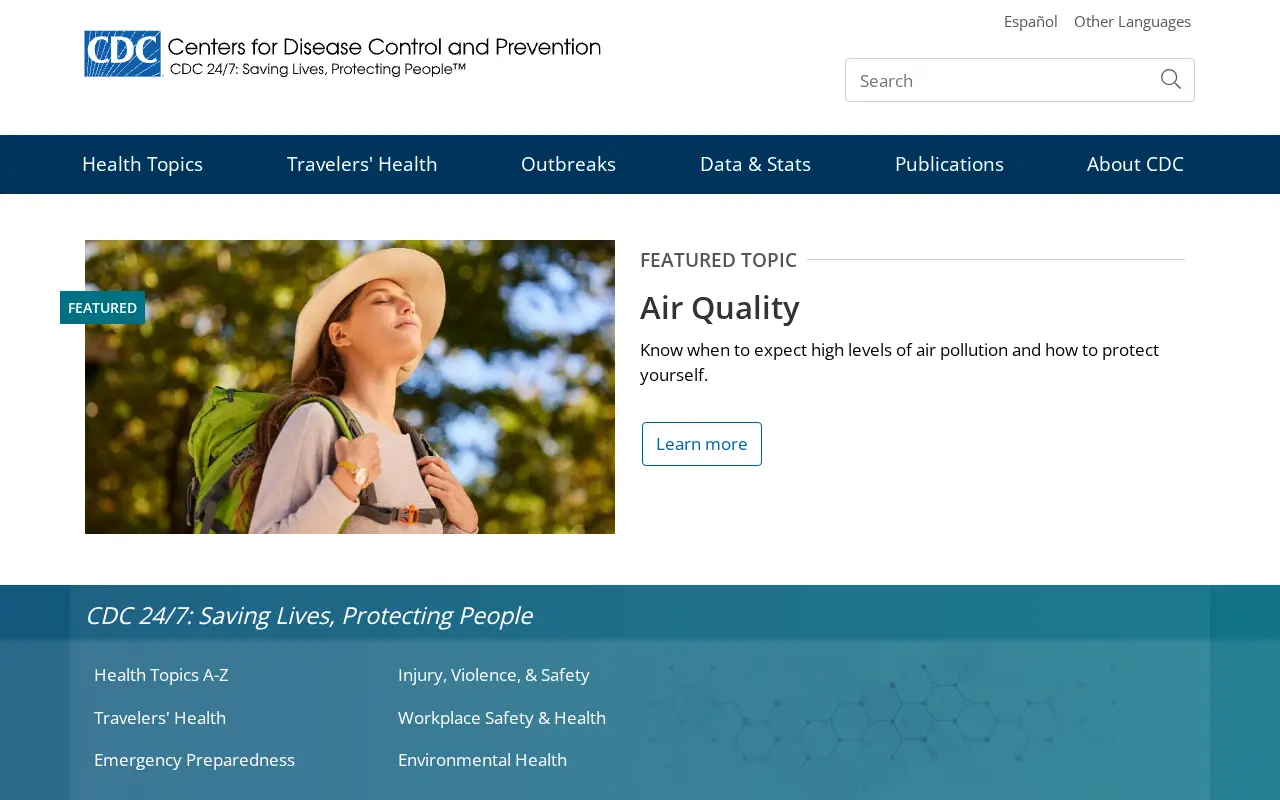Switch the site to Español
This screenshot has width=1280, height=800.
point(1031,21)
